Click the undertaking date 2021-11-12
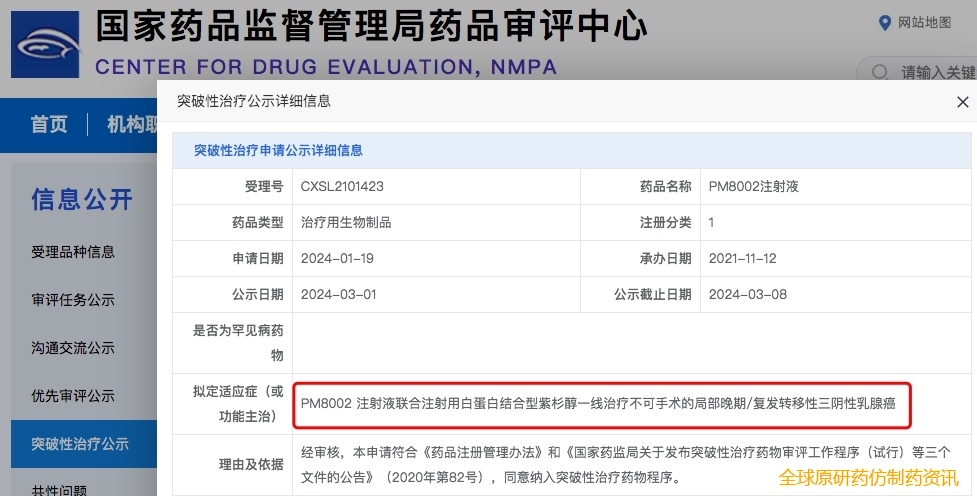977x496 pixels. pos(743,259)
